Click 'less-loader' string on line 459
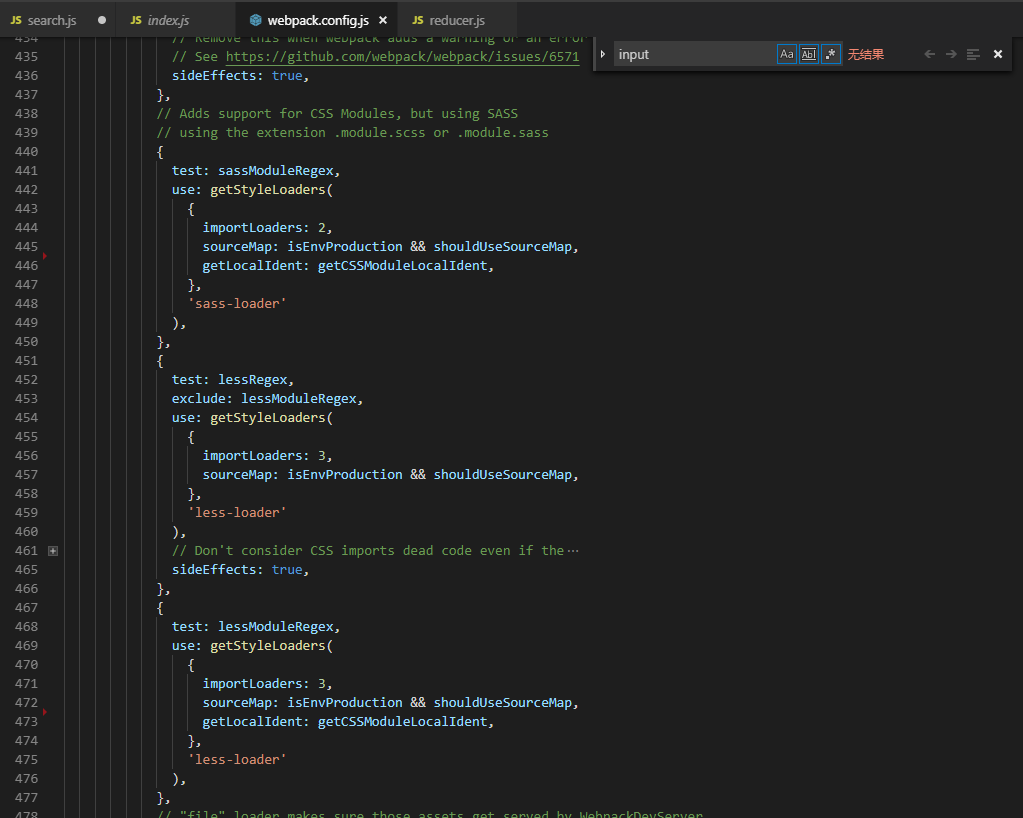The width and height of the screenshot is (1023, 818). click(x=237, y=513)
